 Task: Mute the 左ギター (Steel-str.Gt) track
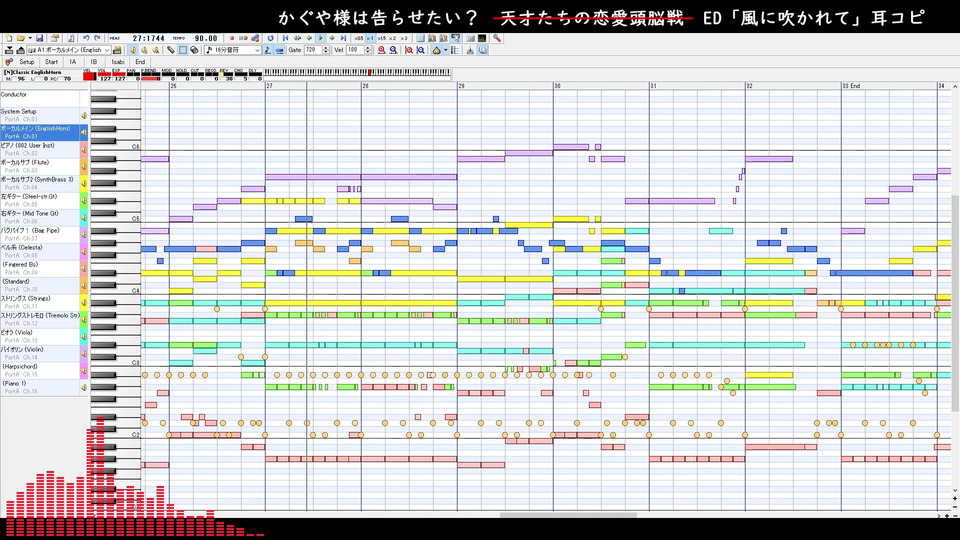pyautogui.click(x=84, y=200)
